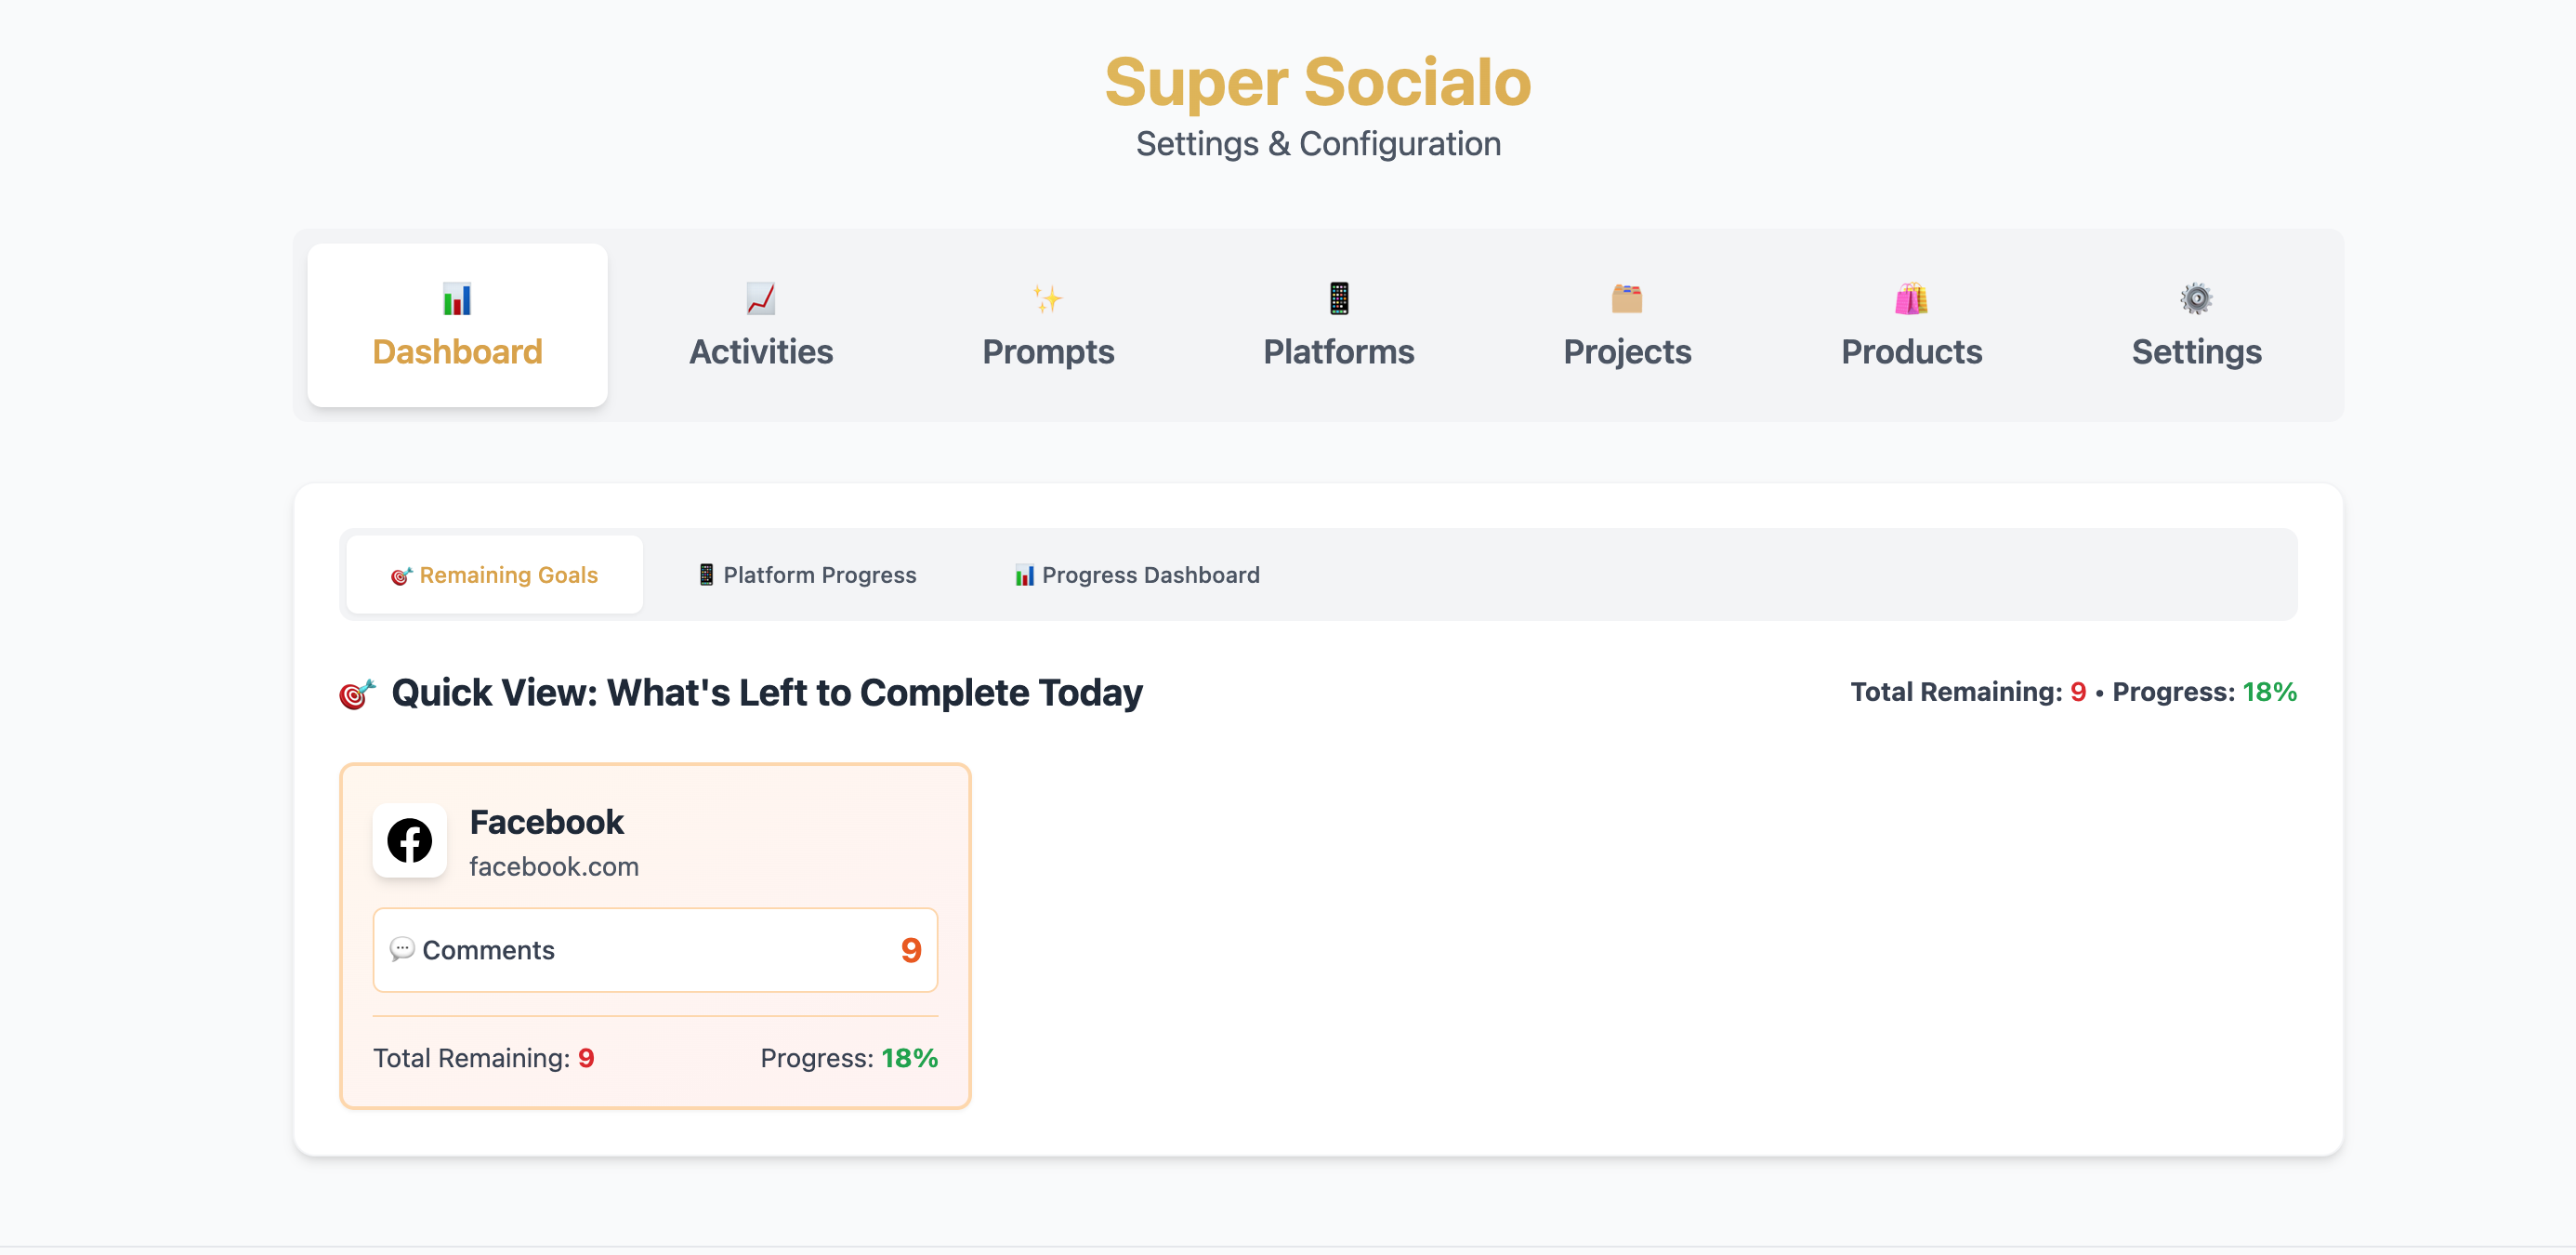
Task: Click the Platforms phone icon
Action: (1339, 298)
